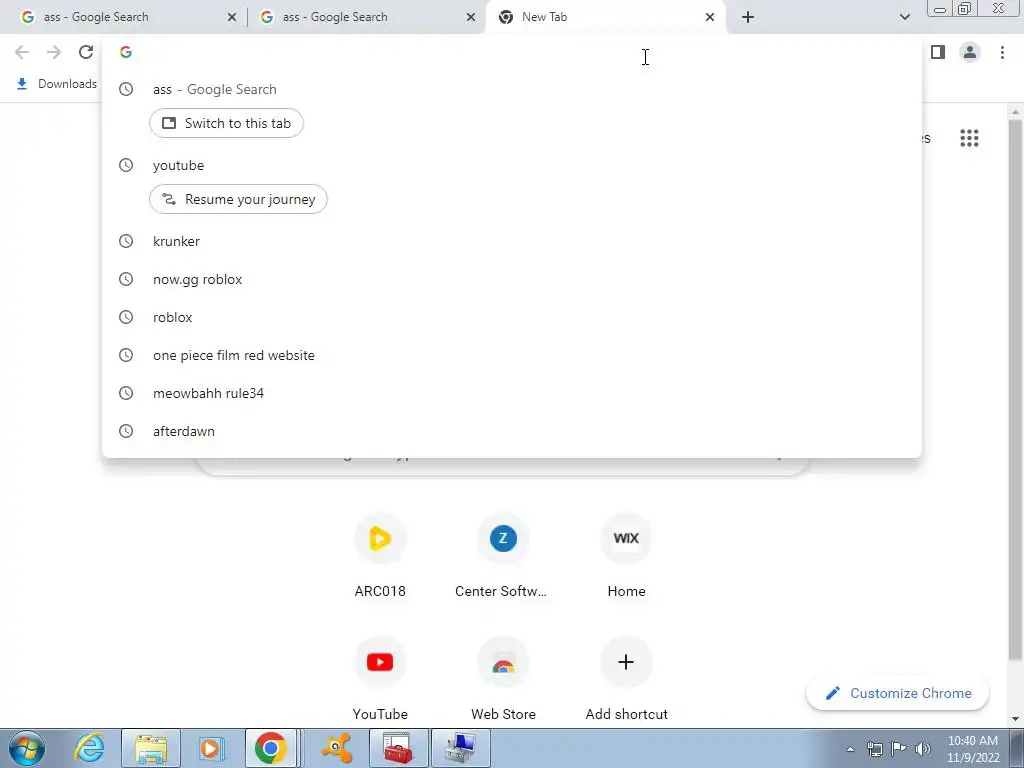Image resolution: width=1024 pixels, height=768 pixels.
Task: Select one piece film red website suggestion
Action: coord(512,355)
